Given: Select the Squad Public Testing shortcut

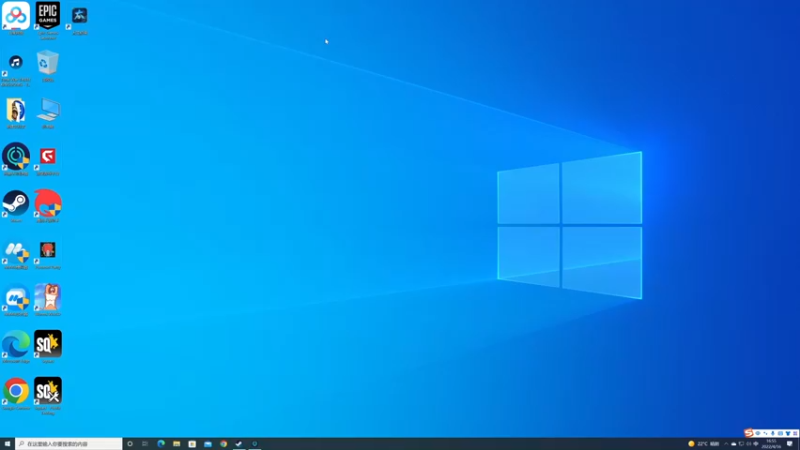Looking at the screenshot, I should [x=48, y=396].
